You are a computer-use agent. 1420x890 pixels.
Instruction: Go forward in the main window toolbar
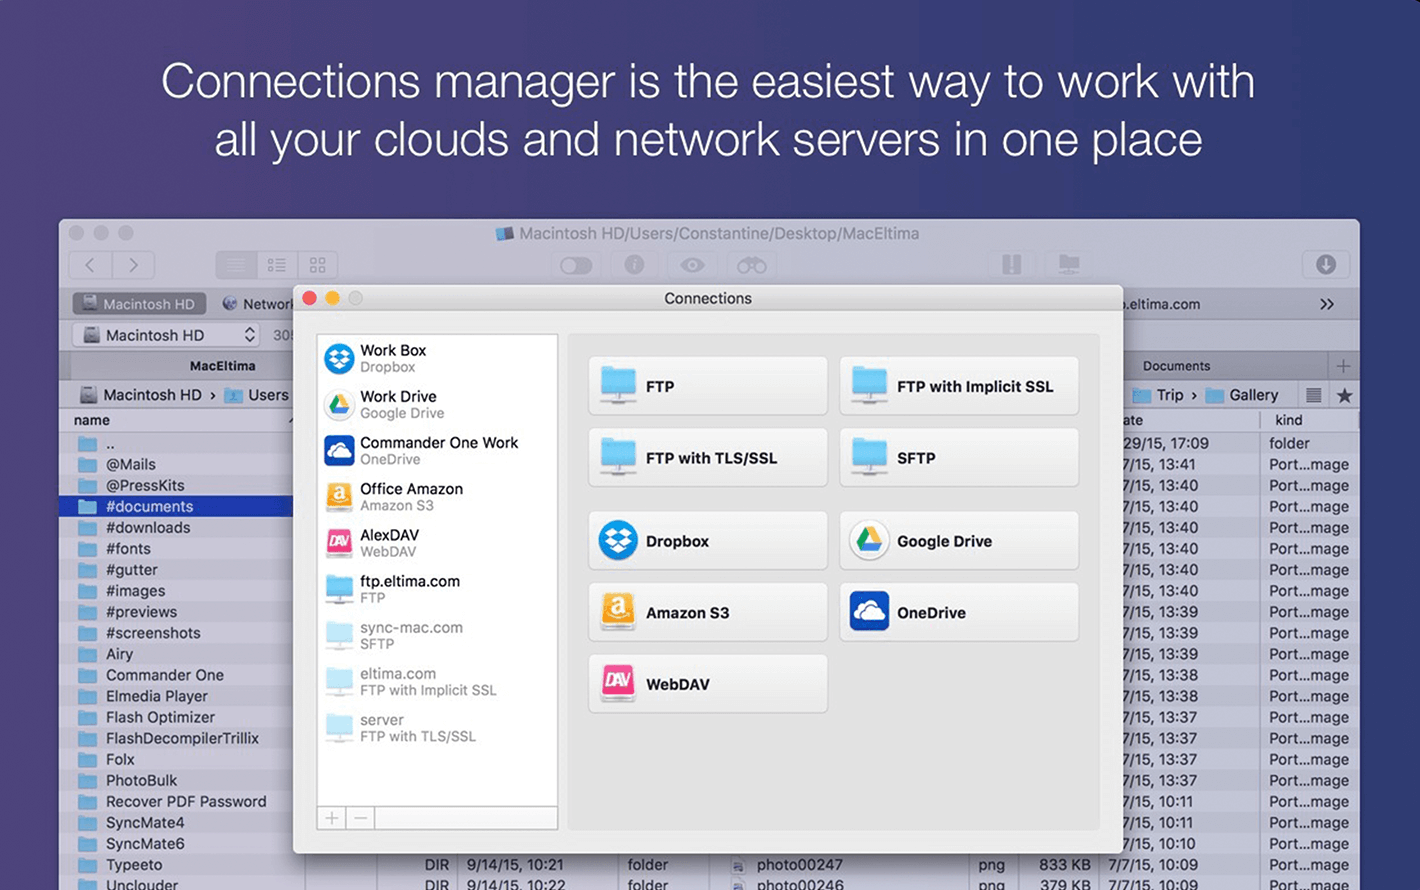point(133,265)
